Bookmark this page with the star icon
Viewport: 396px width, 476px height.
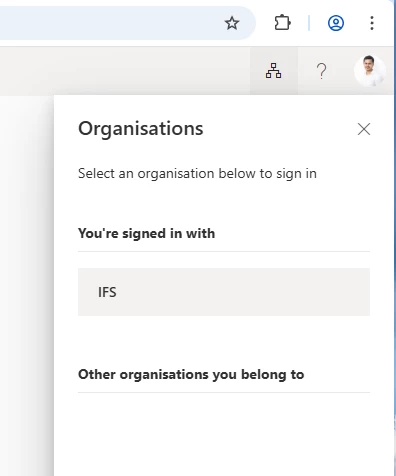pos(232,23)
